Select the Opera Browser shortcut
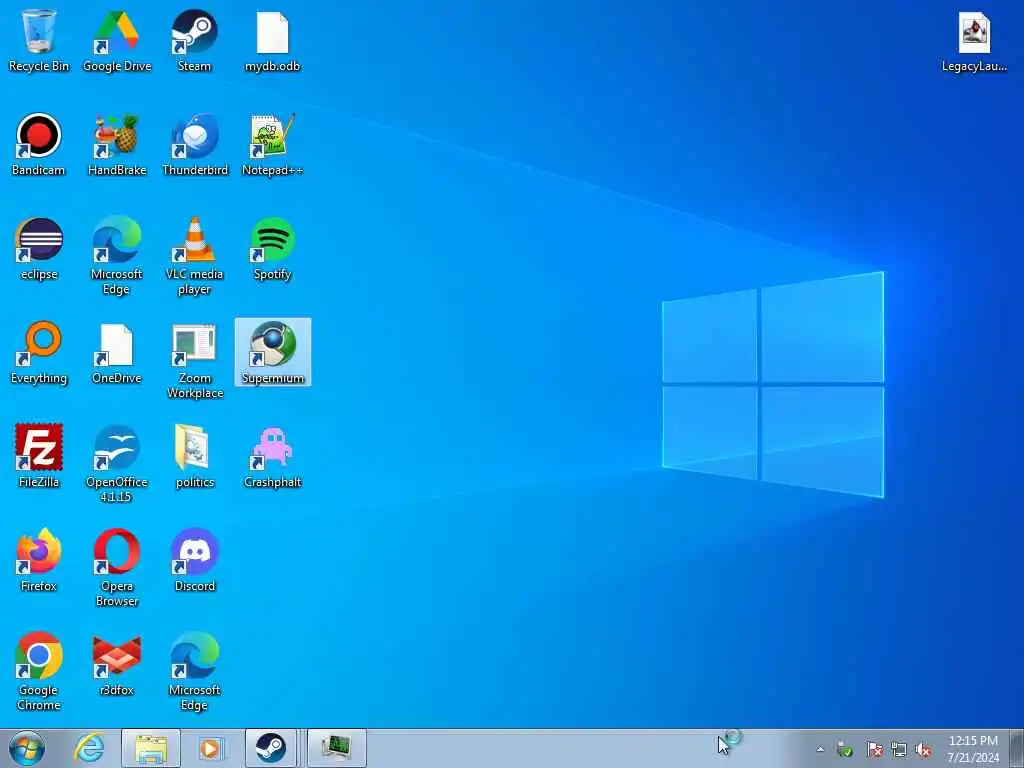This screenshot has height=768, width=1024. pyautogui.click(x=117, y=567)
